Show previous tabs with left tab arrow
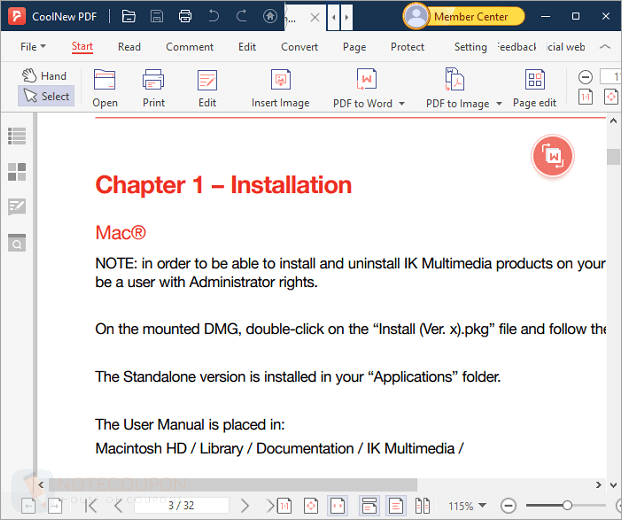The height and width of the screenshot is (520, 622). [x=334, y=17]
